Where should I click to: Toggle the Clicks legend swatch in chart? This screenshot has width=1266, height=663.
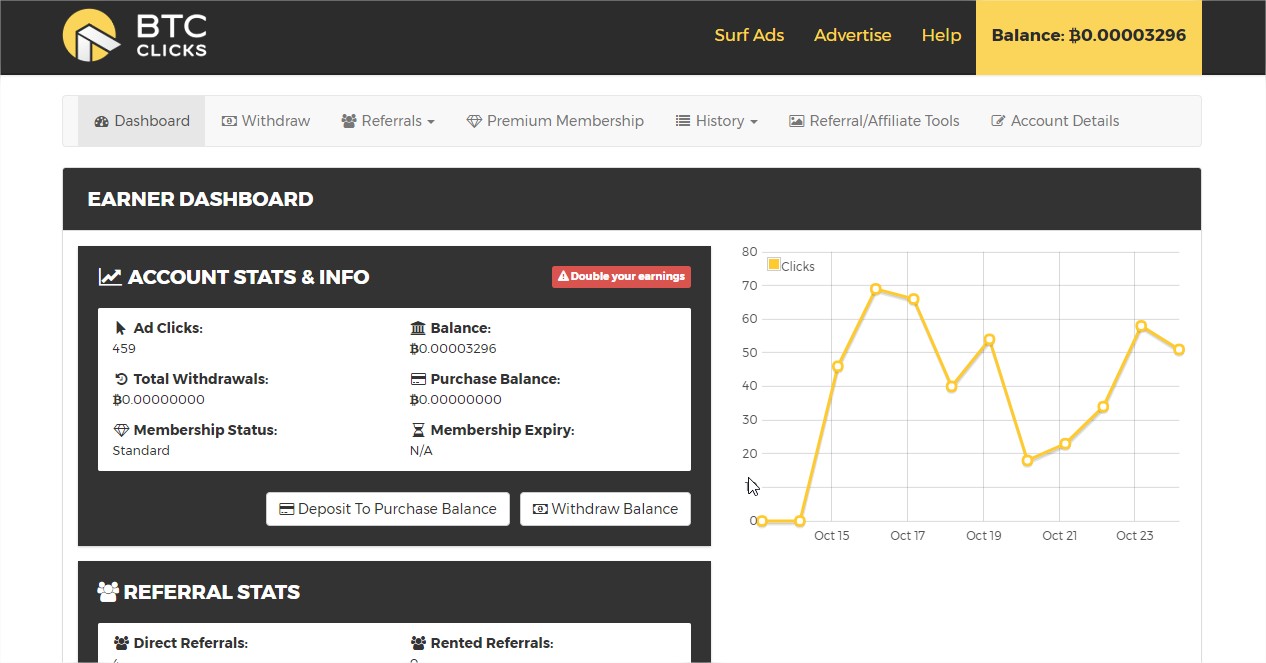tap(773, 265)
